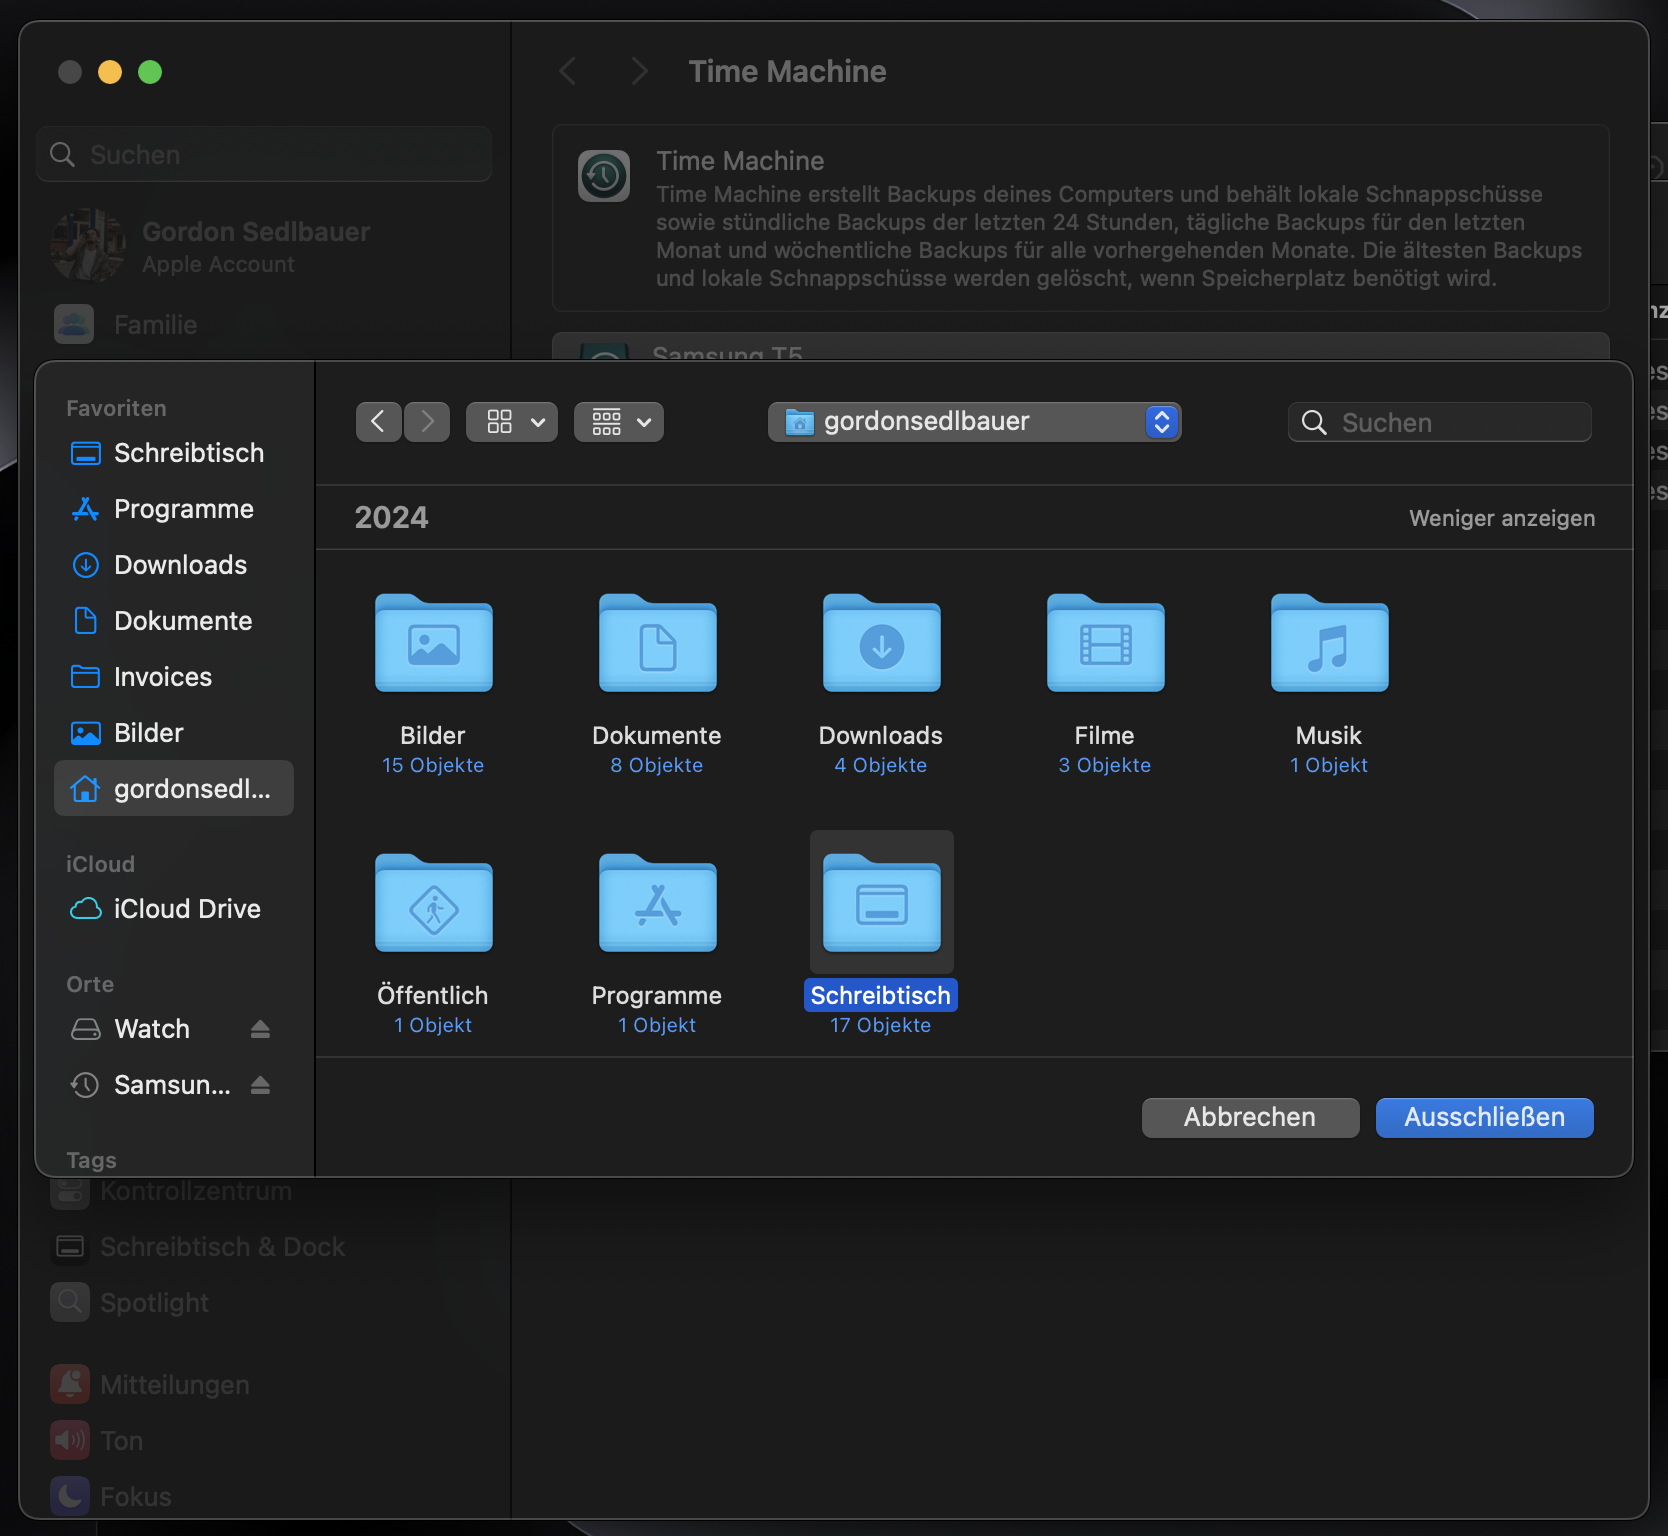Open Invoices in Favoriten sidebar

tap(174, 677)
